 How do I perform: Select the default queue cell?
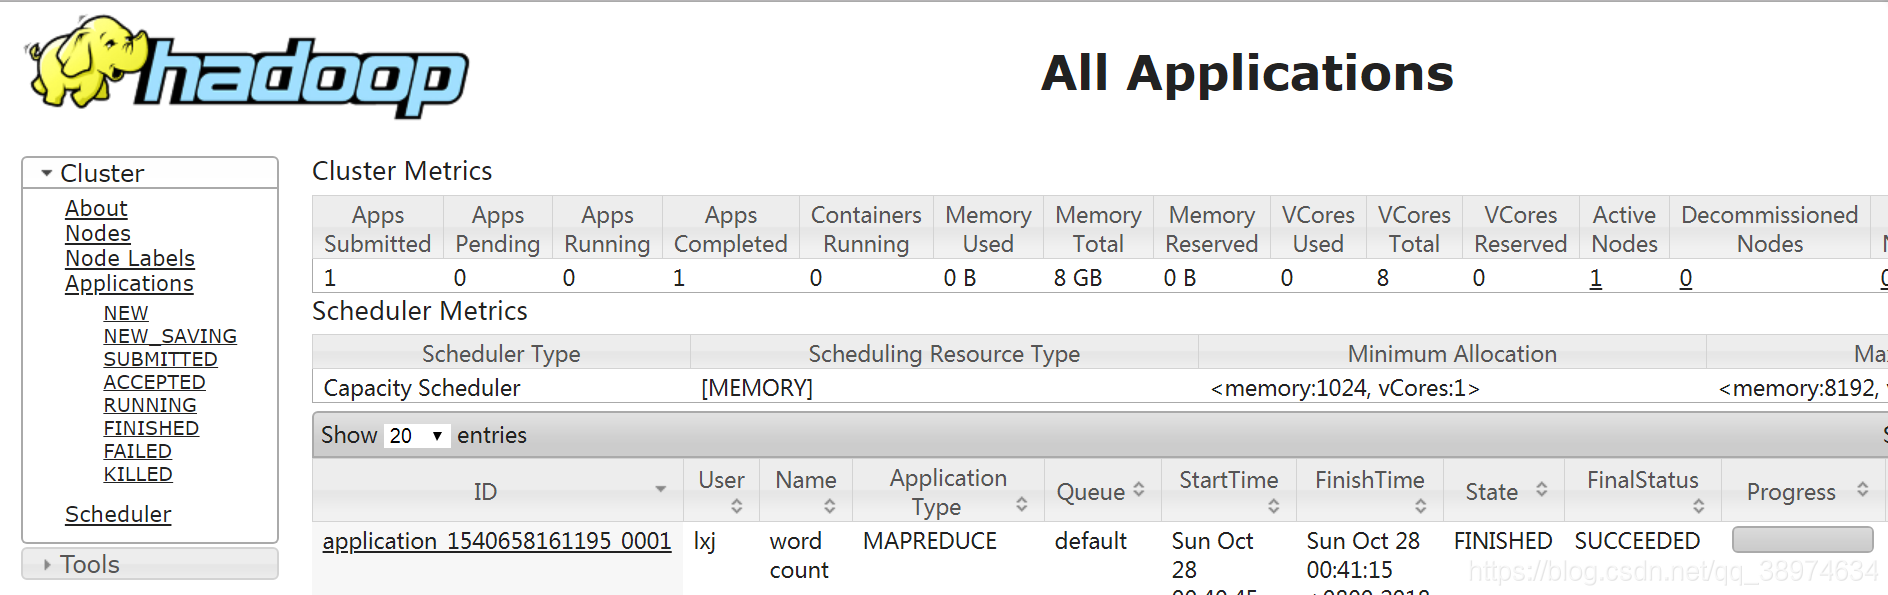click(x=1091, y=541)
